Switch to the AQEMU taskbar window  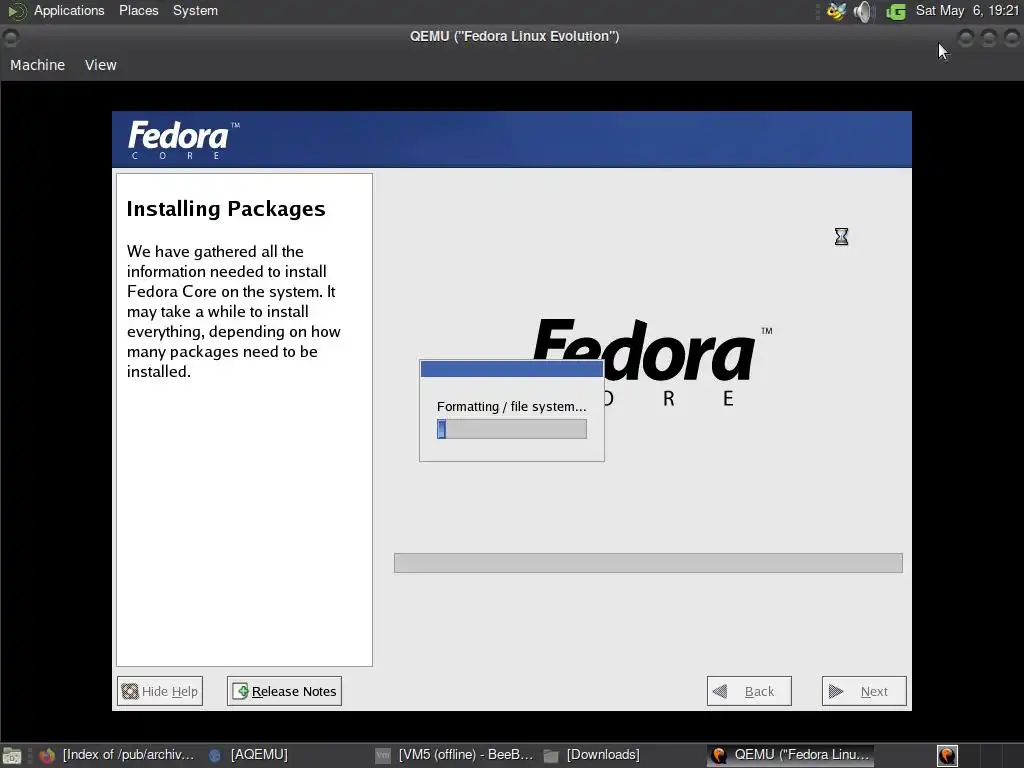tap(249, 755)
